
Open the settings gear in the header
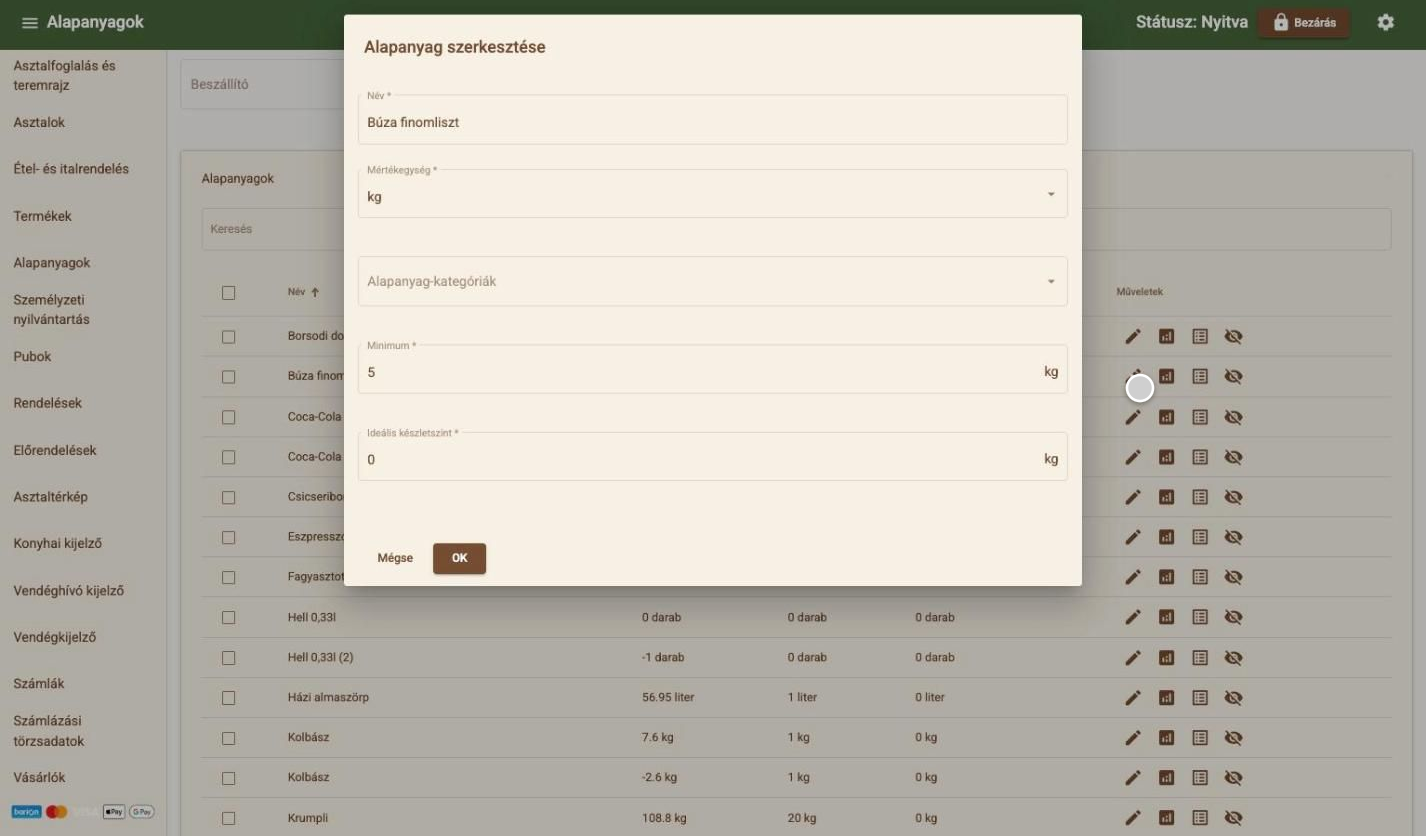tap(1385, 22)
